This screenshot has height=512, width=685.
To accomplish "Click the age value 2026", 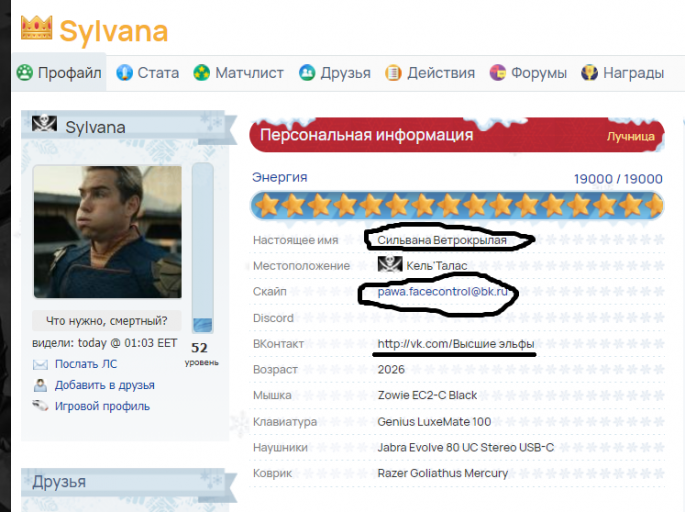I will [391, 370].
